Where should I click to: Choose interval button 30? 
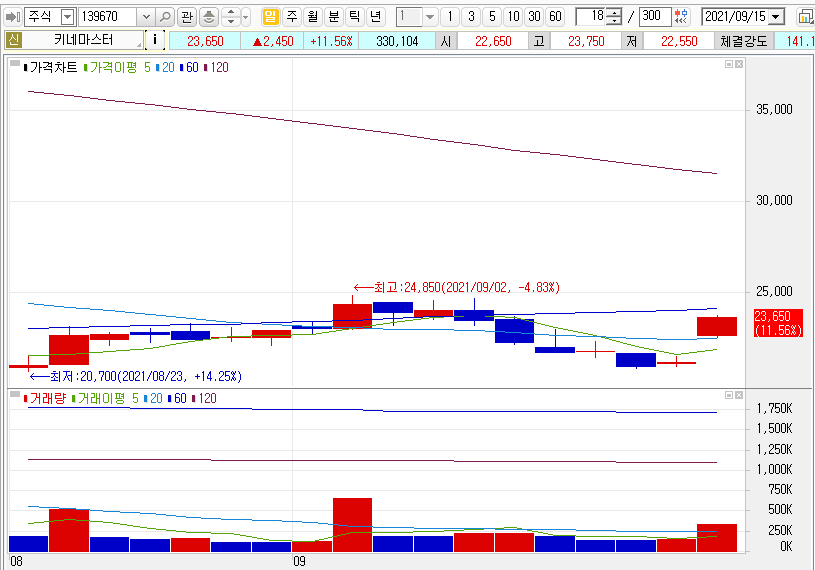click(x=534, y=17)
